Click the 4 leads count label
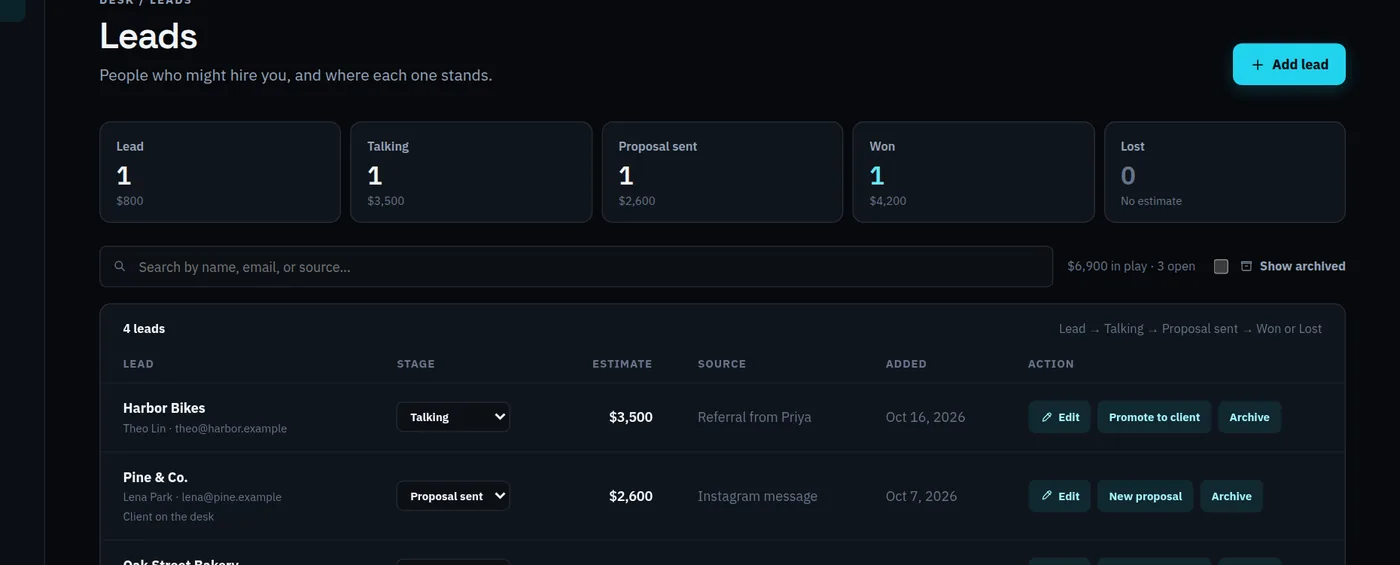Viewport: 1400px width, 565px height. 144,328
